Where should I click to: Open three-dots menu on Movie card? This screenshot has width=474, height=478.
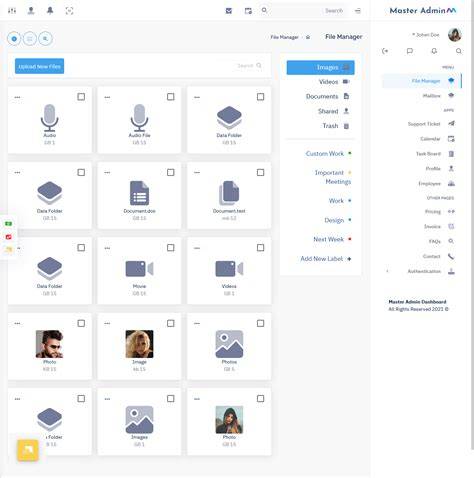click(x=107, y=248)
